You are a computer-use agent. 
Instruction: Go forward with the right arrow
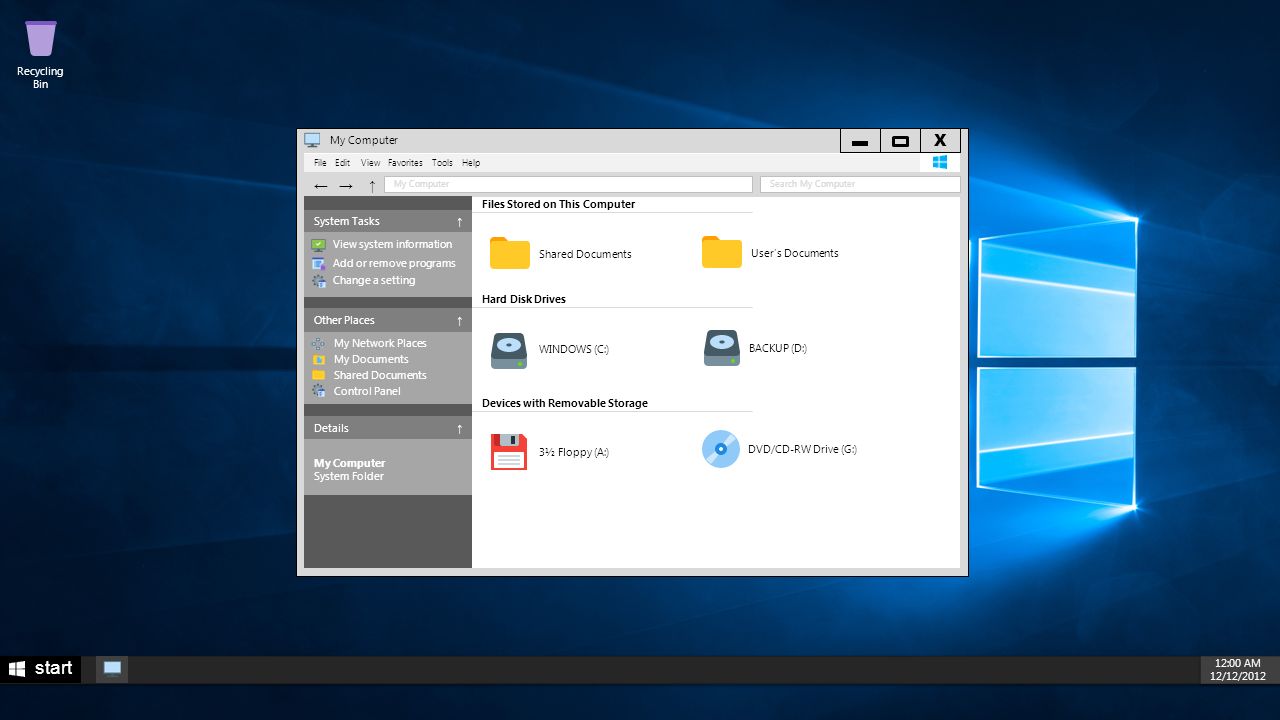pyautogui.click(x=345, y=186)
